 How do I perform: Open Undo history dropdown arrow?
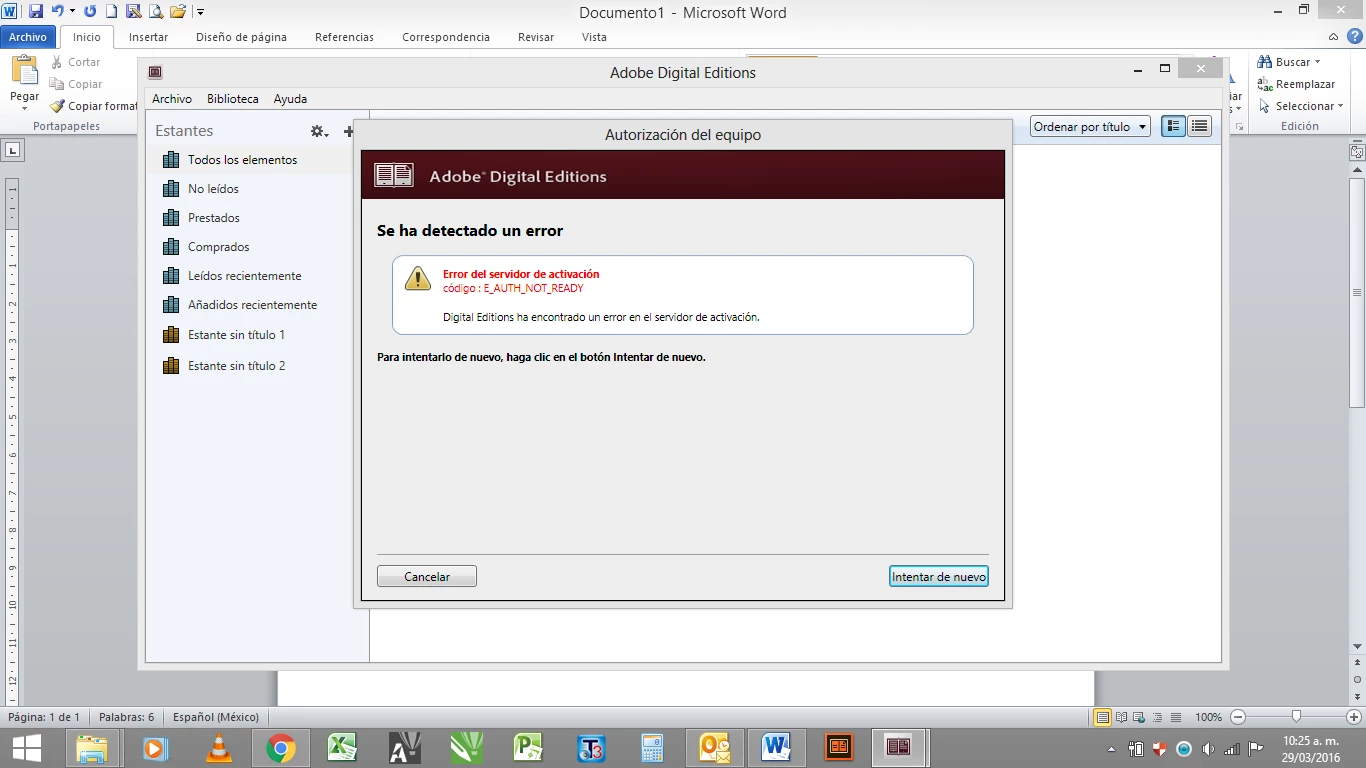coord(72,12)
